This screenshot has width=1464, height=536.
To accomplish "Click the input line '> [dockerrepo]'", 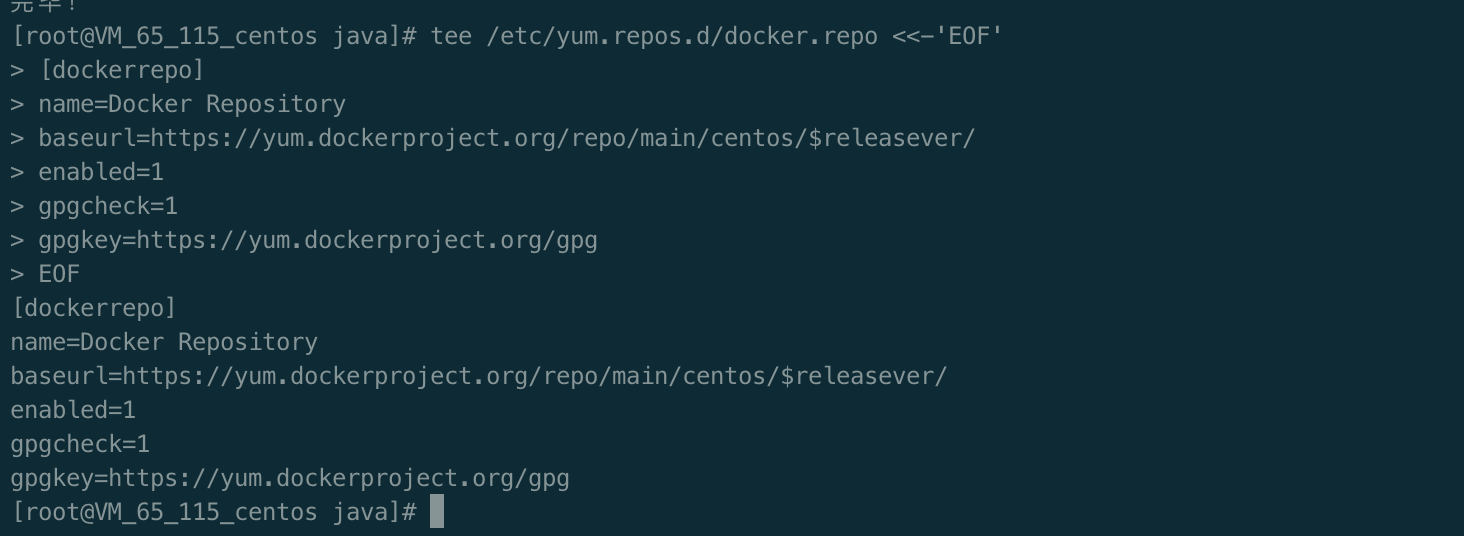I will click(x=107, y=71).
